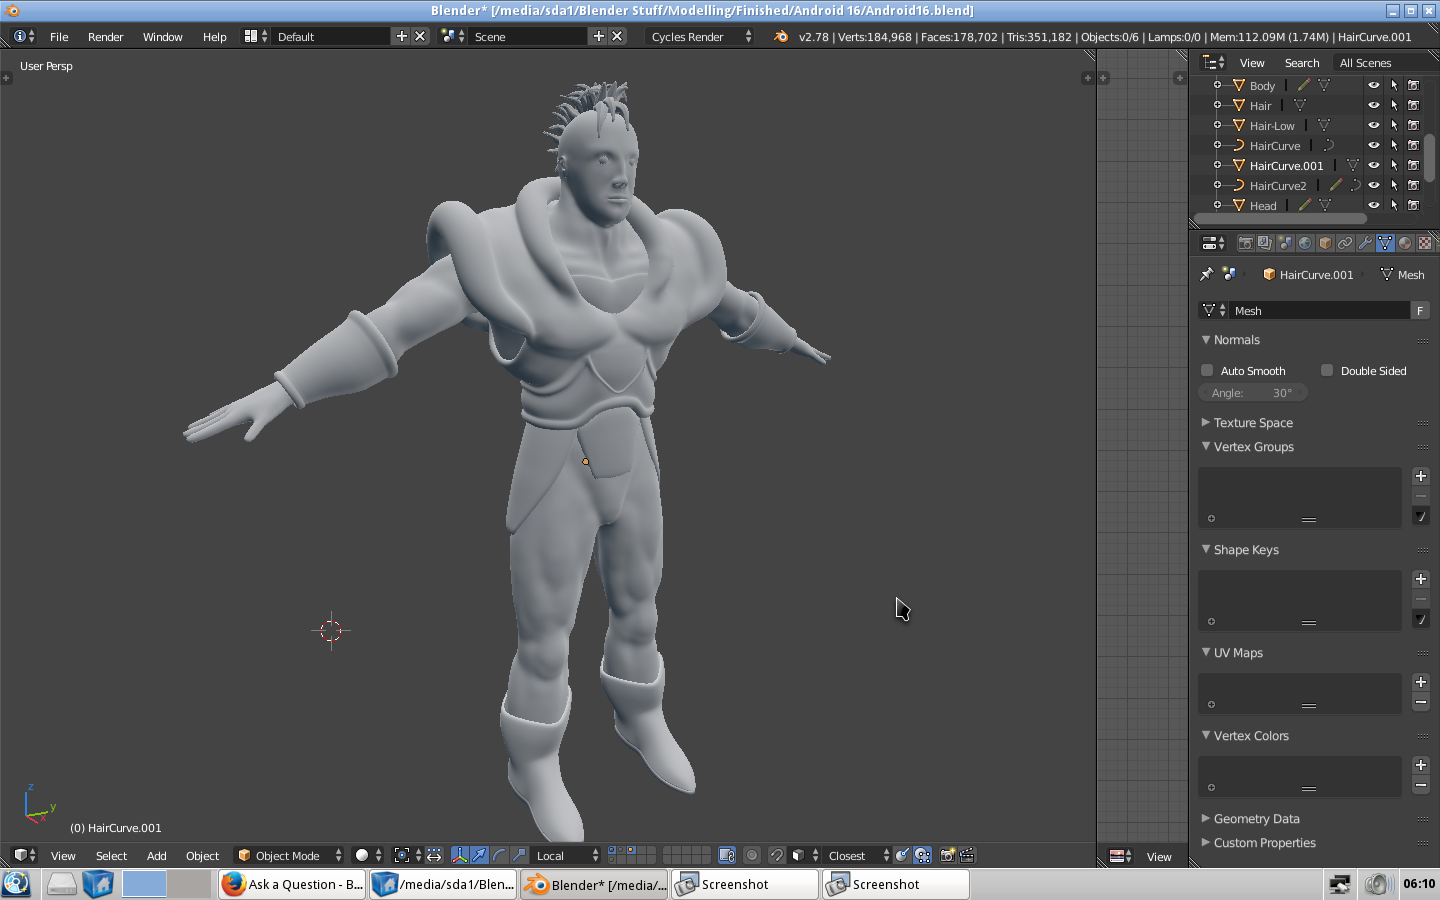1440x900 pixels.
Task: Click the outliner horizontal scrollbar
Action: (x=1280, y=218)
